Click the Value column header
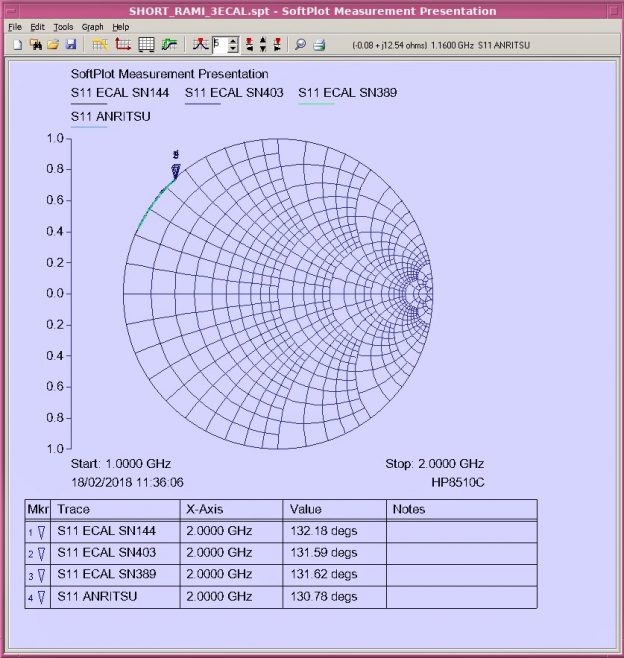This screenshot has width=624, height=658. click(334, 509)
